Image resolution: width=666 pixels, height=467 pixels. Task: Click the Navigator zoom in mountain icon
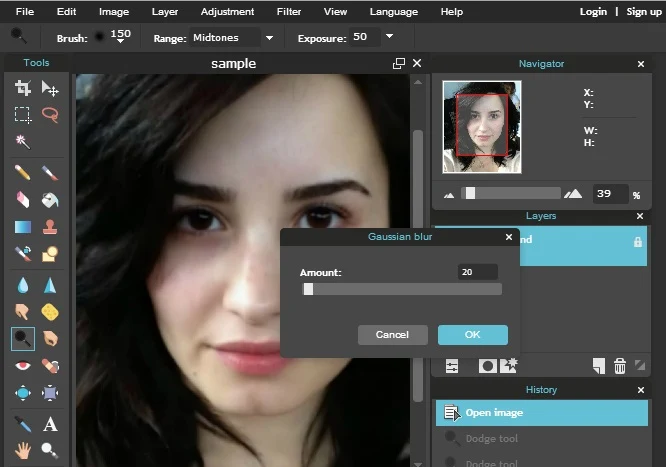573,194
